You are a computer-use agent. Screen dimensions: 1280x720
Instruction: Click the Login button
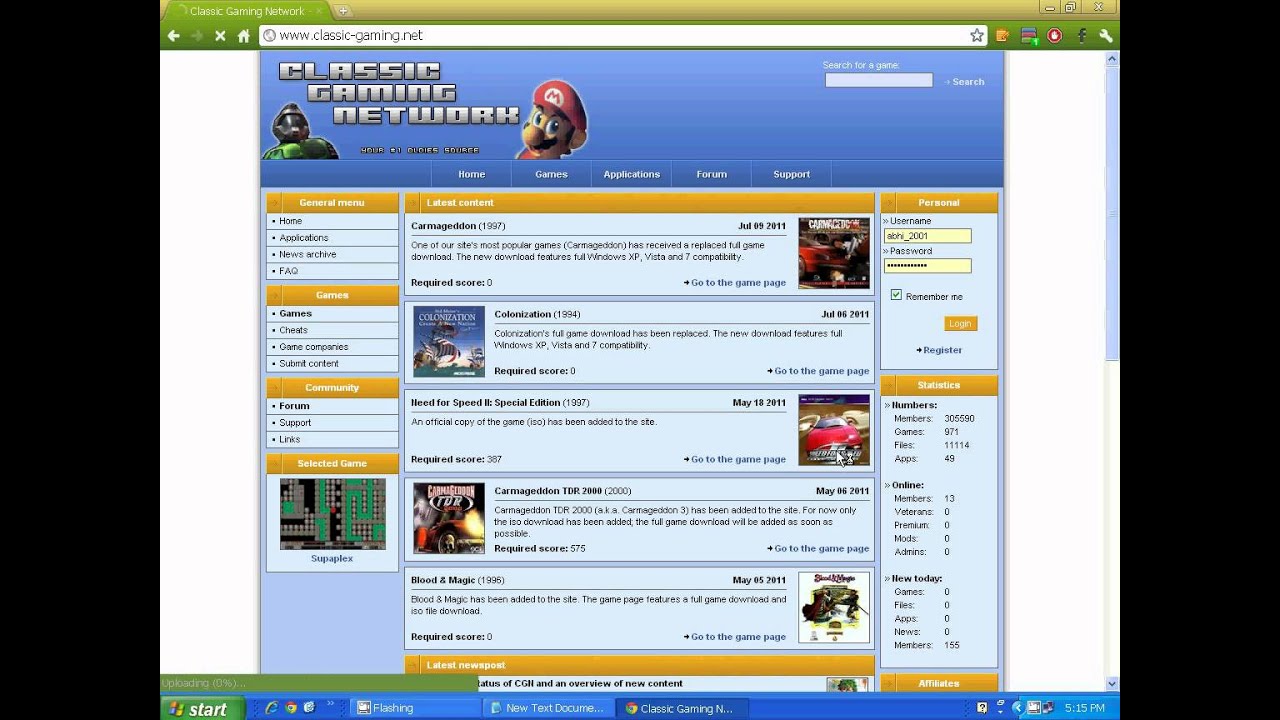(x=960, y=323)
